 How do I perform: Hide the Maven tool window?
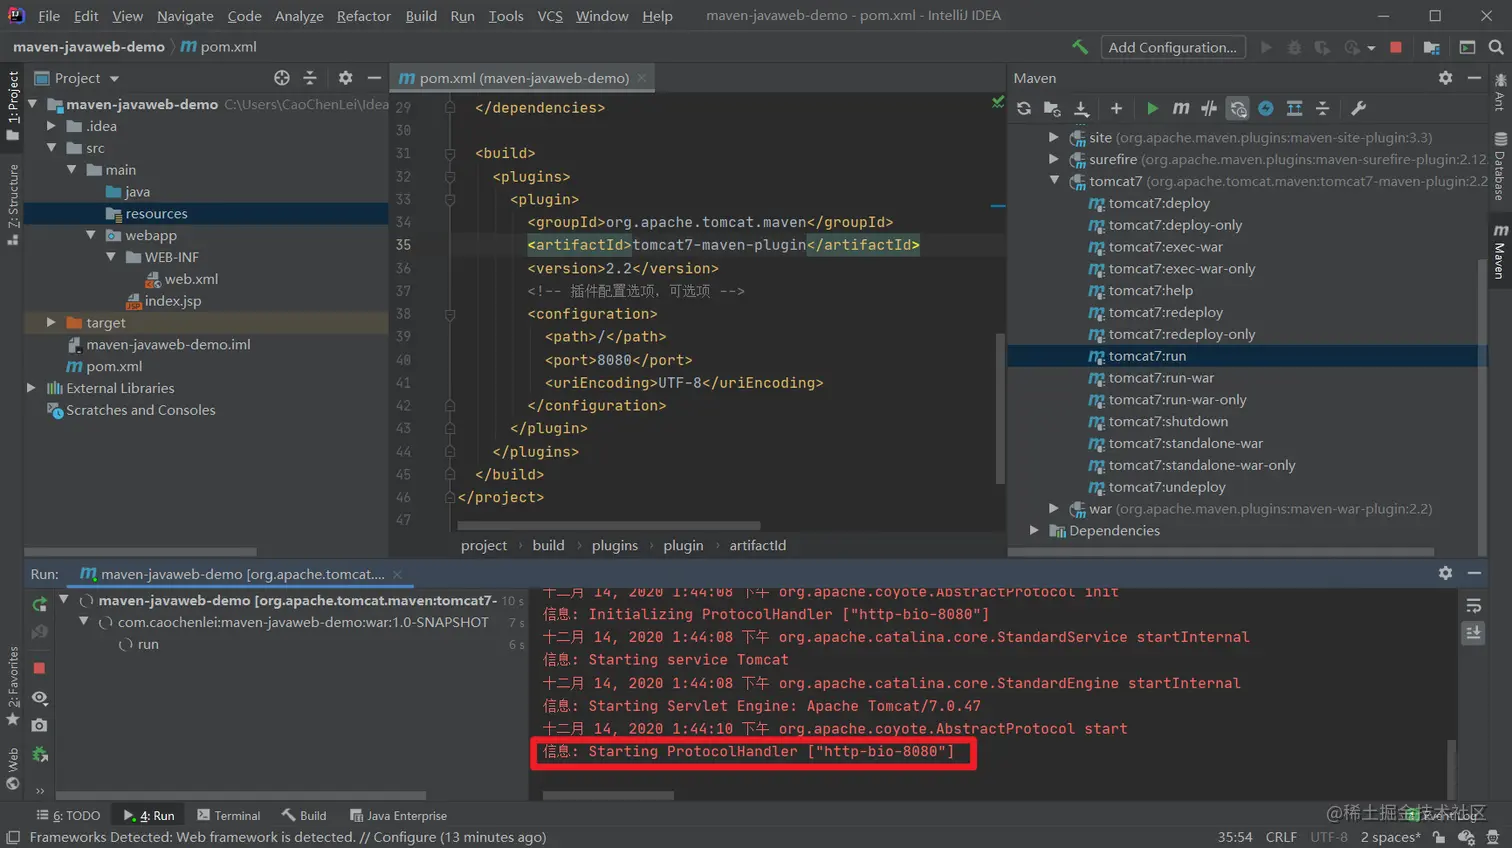click(x=1474, y=78)
